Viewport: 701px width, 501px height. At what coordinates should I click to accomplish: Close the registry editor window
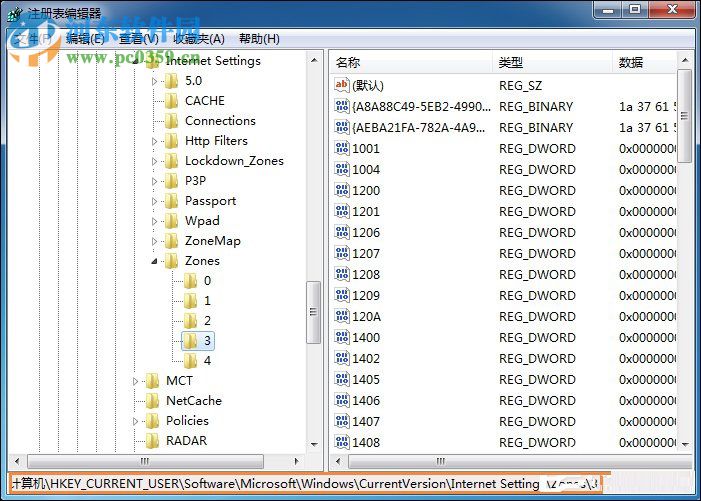[671, 9]
